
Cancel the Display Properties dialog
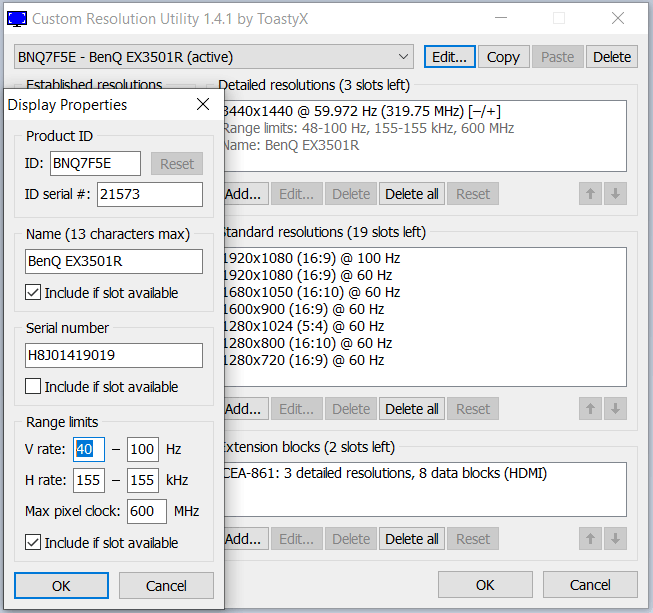(166, 586)
